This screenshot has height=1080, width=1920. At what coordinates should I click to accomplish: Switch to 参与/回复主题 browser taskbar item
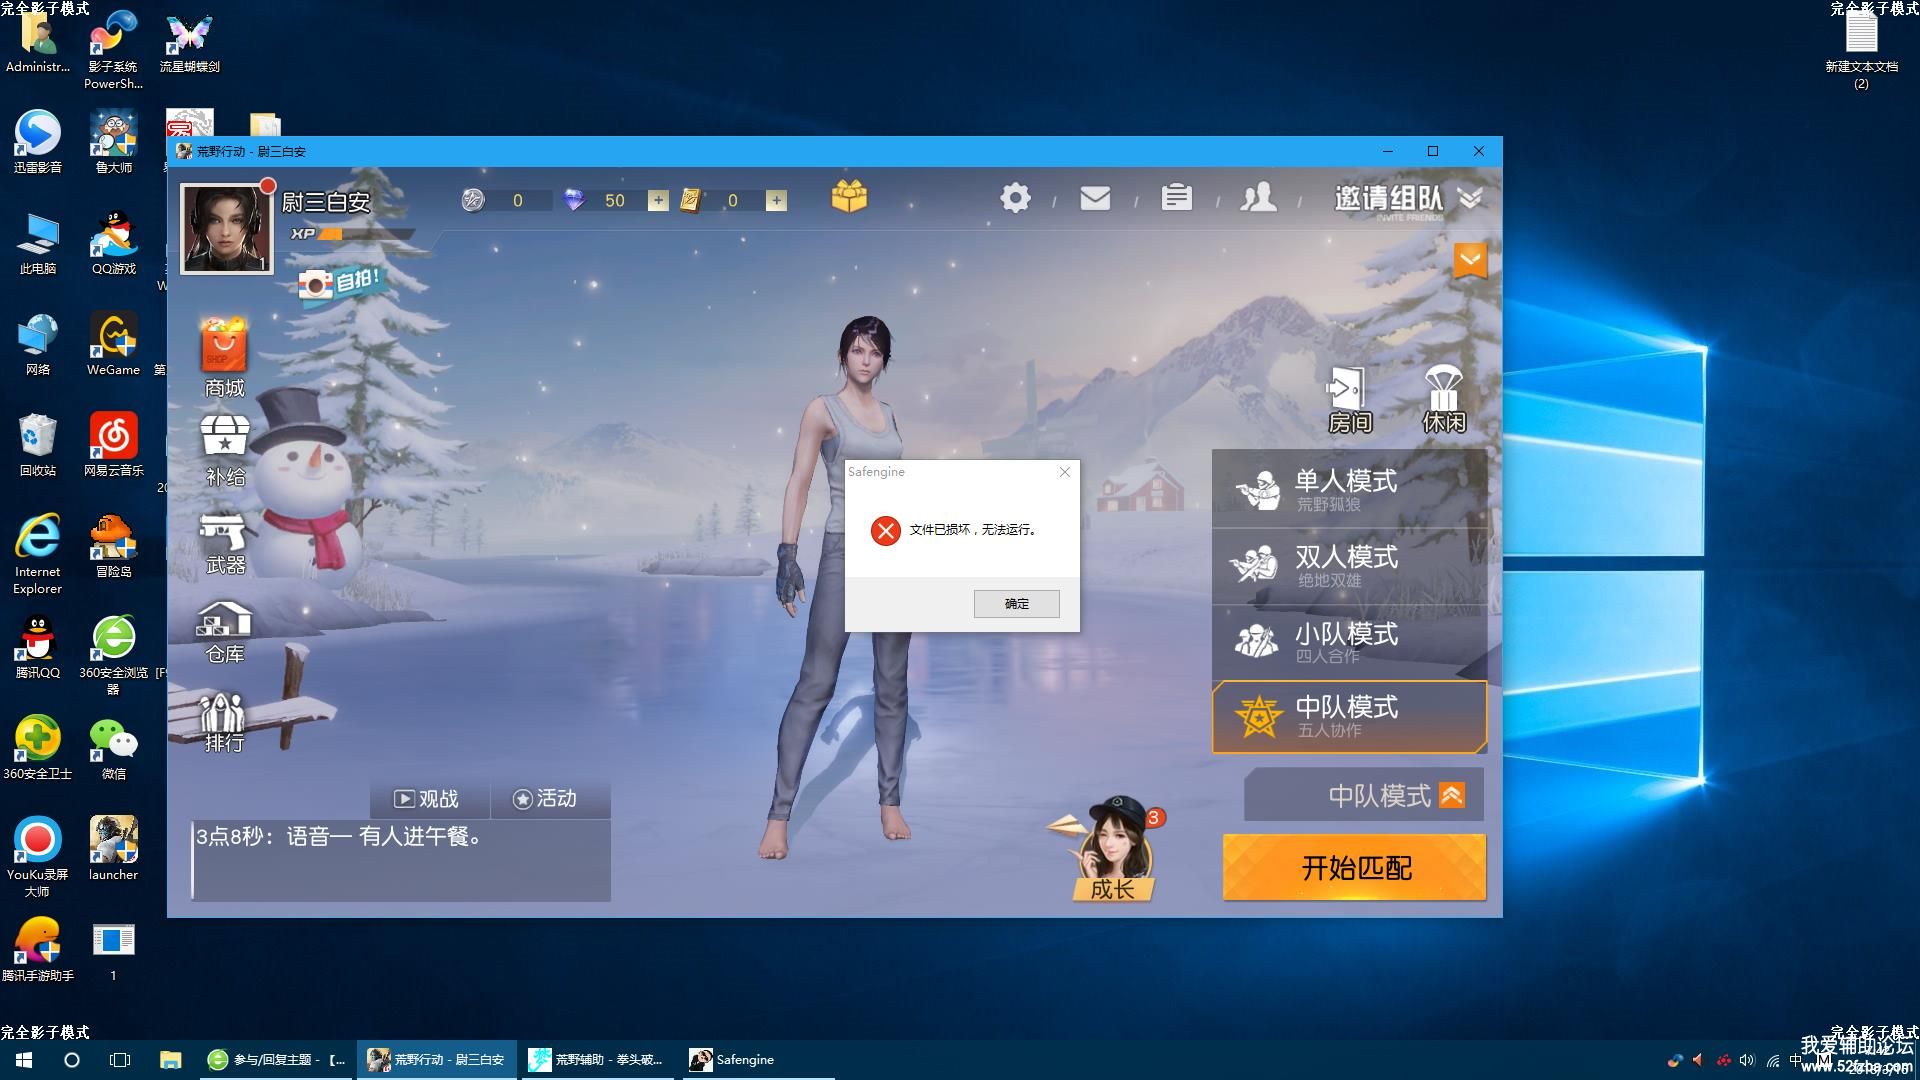click(x=276, y=1060)
